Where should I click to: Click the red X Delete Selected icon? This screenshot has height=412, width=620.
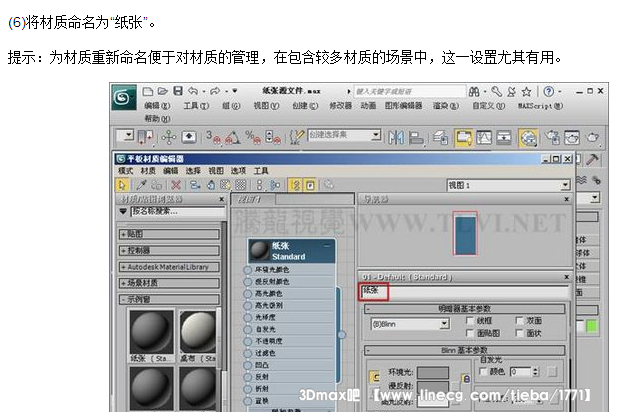click(x=176, y=185)
